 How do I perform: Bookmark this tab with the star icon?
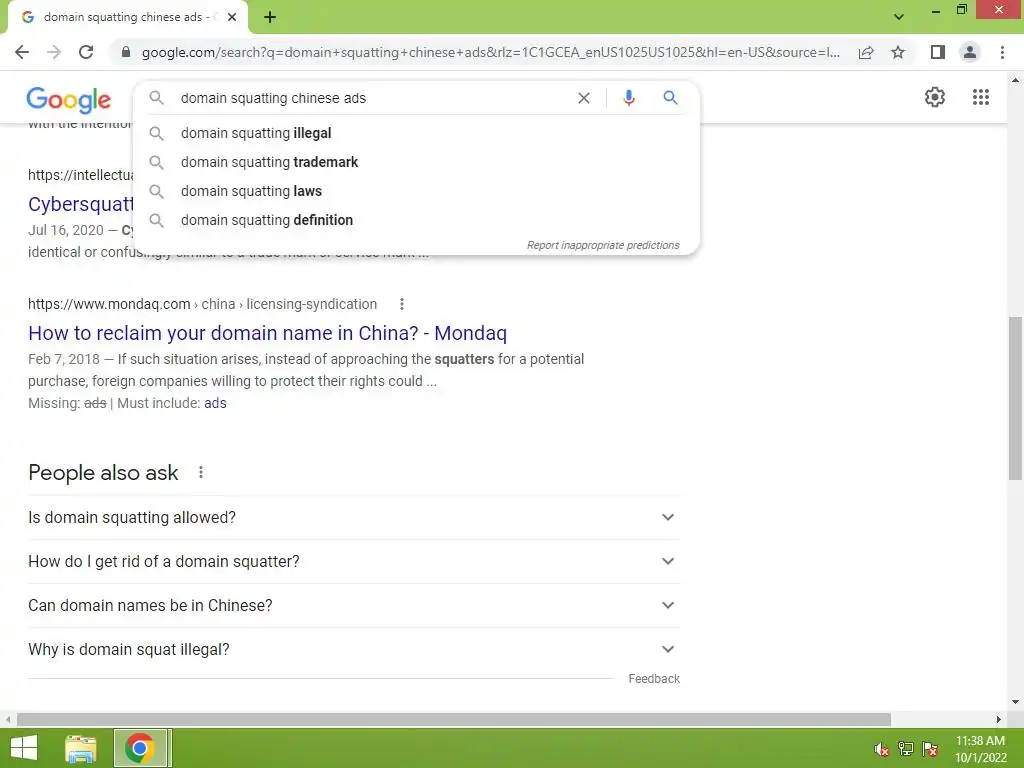[898, 52]
